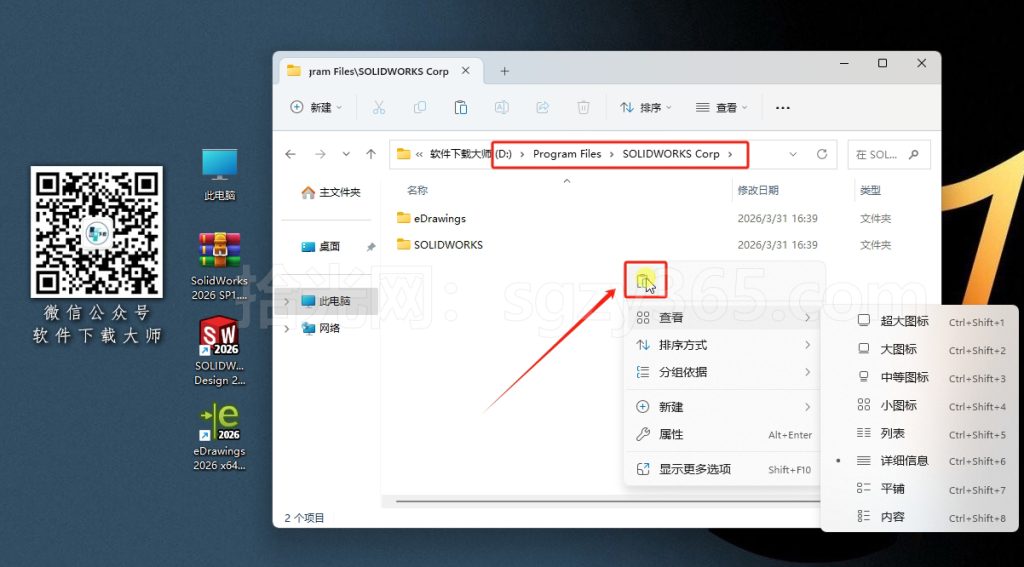Expand the hidden path « in address bar
The image size is (1024, 567).
coord(419,155)
